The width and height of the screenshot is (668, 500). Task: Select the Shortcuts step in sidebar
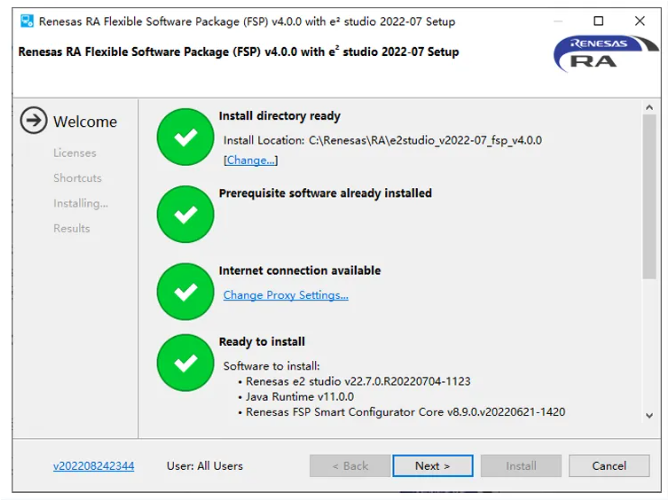78,178
